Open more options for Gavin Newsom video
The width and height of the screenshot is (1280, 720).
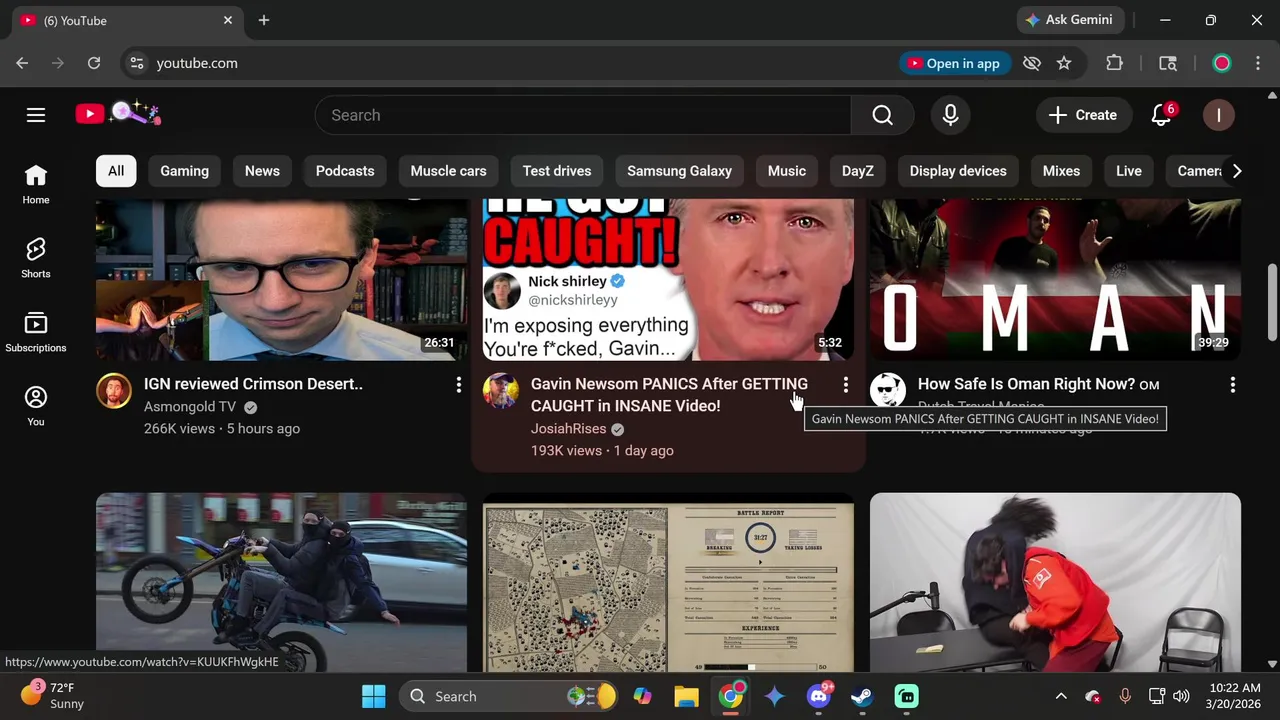pyautogui.click(x=845, y=384)
